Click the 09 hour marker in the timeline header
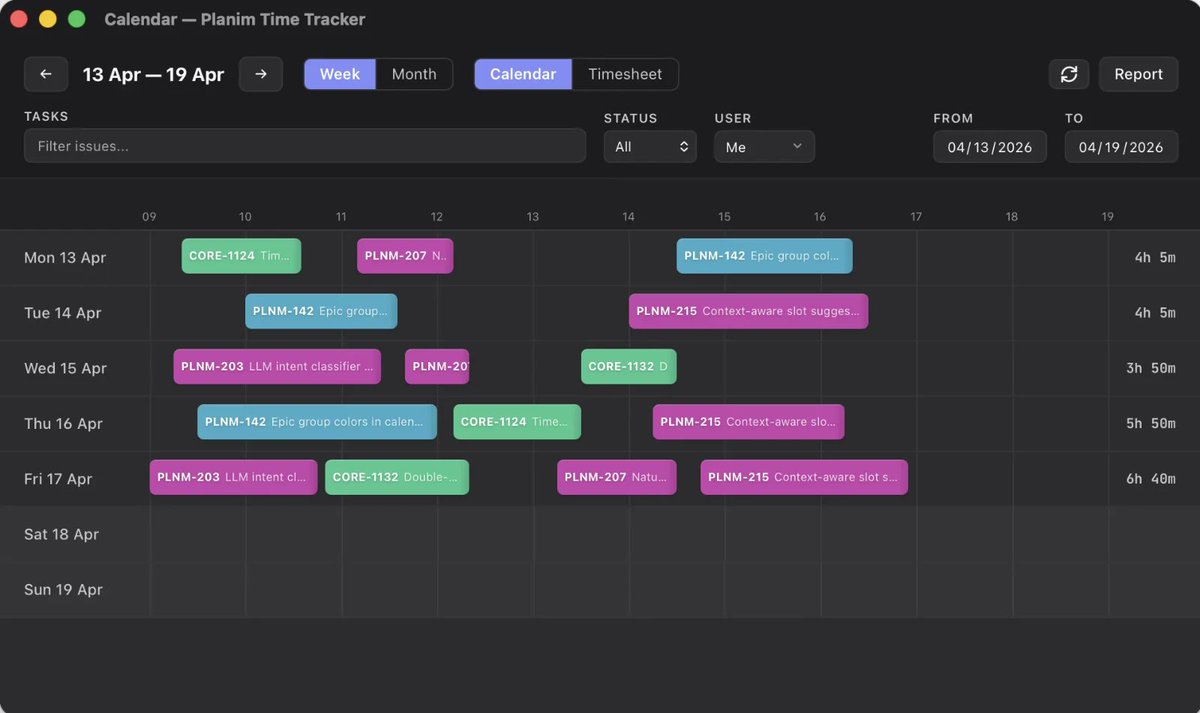Image resolution: width=1200 pixels, height=713 pixels. coord(149,216)
